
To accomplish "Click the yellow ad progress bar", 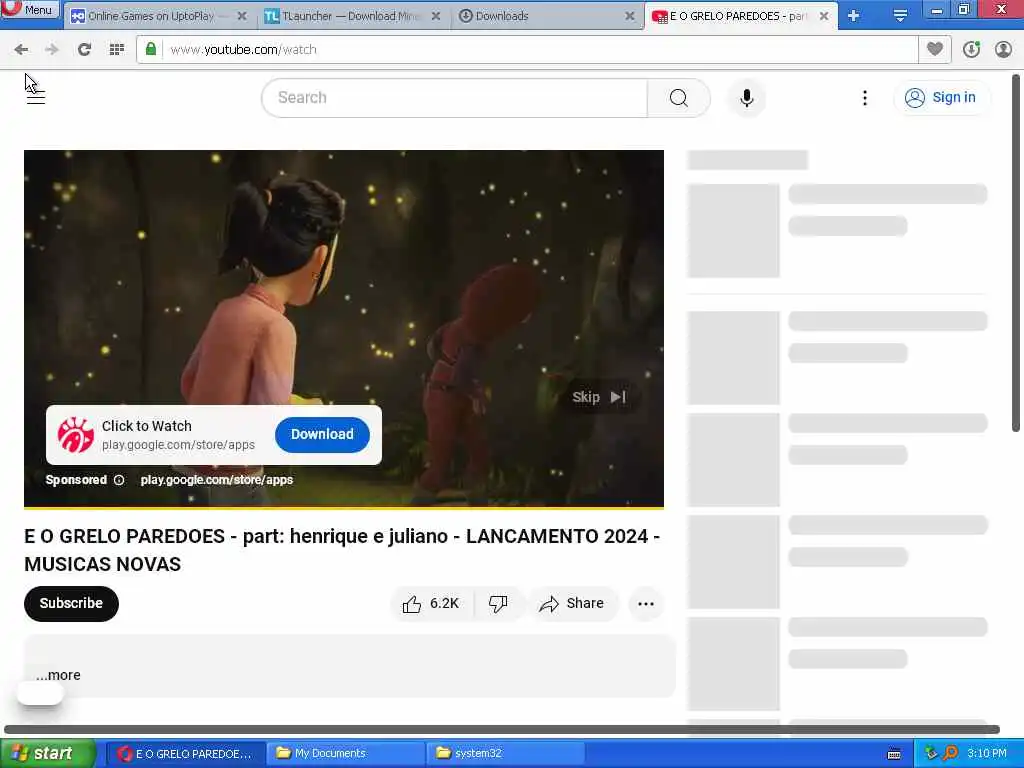I will [x=344, y=507].
